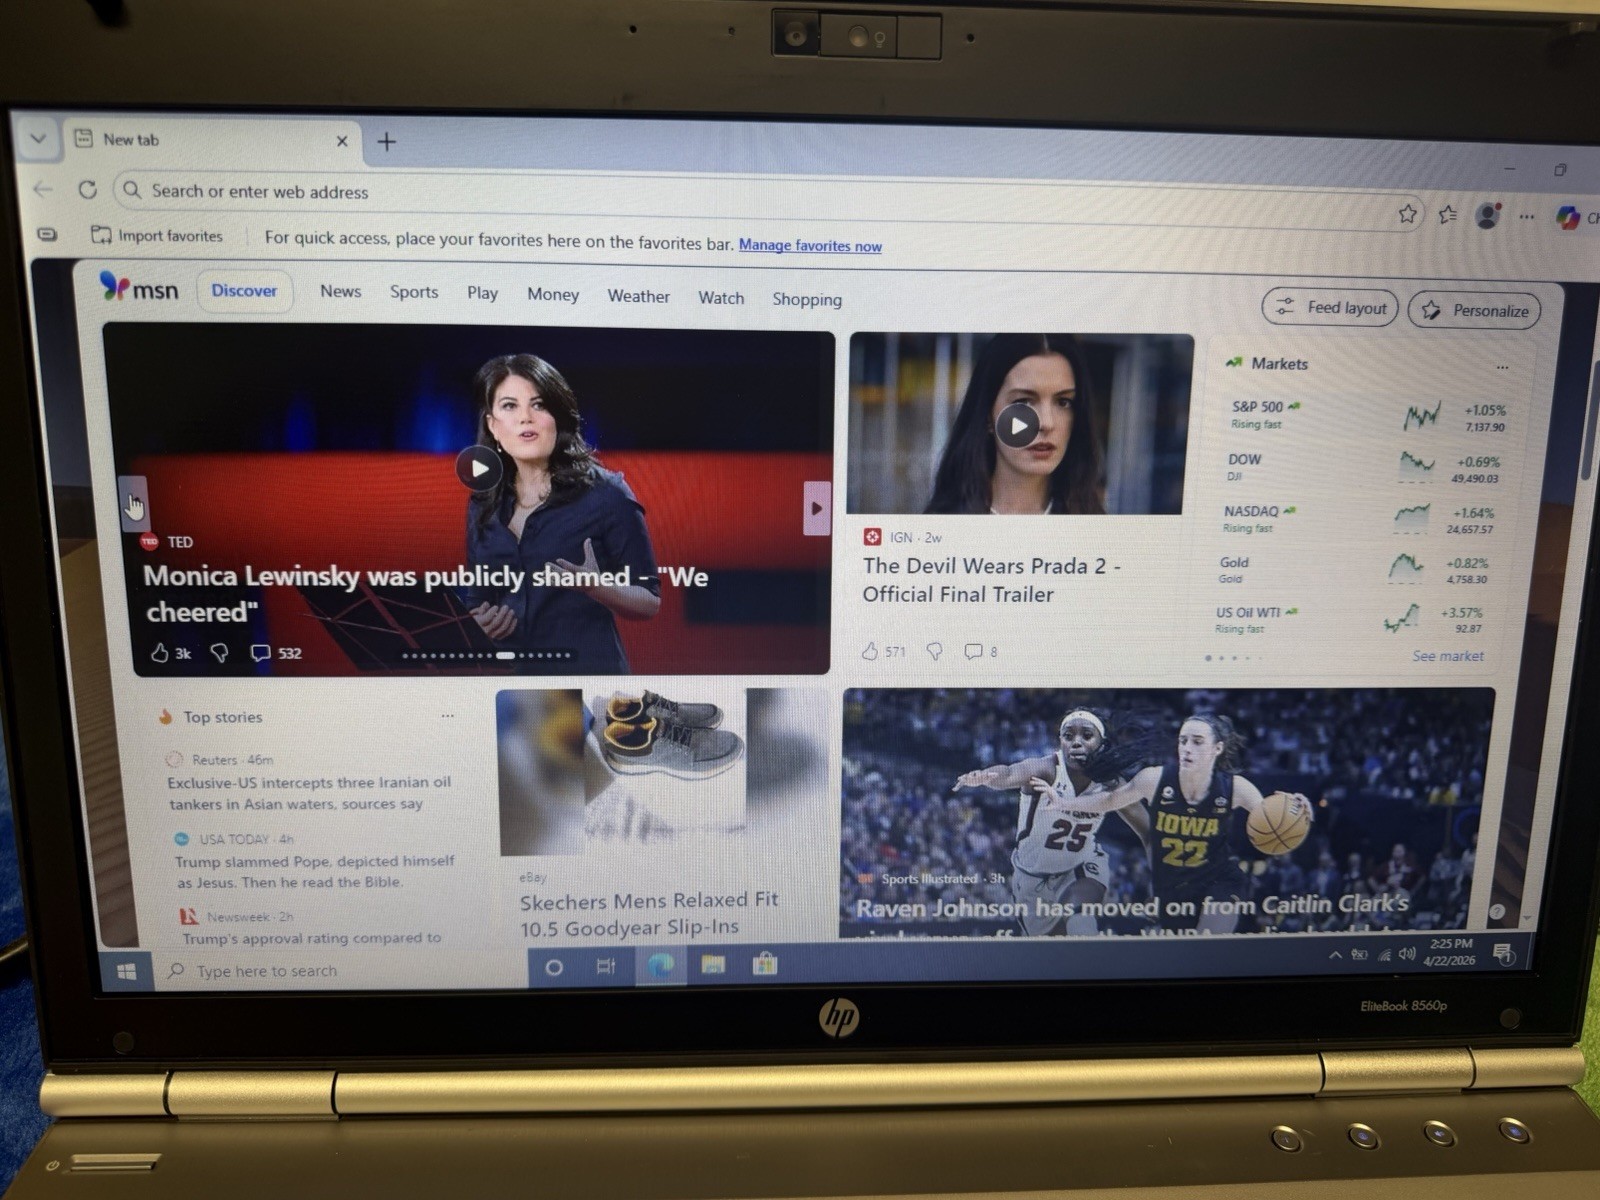Add page to favorites with star icon
Image resolution: width=1600 pixels, height=1200 pixels.
(x=1407, y=213)
